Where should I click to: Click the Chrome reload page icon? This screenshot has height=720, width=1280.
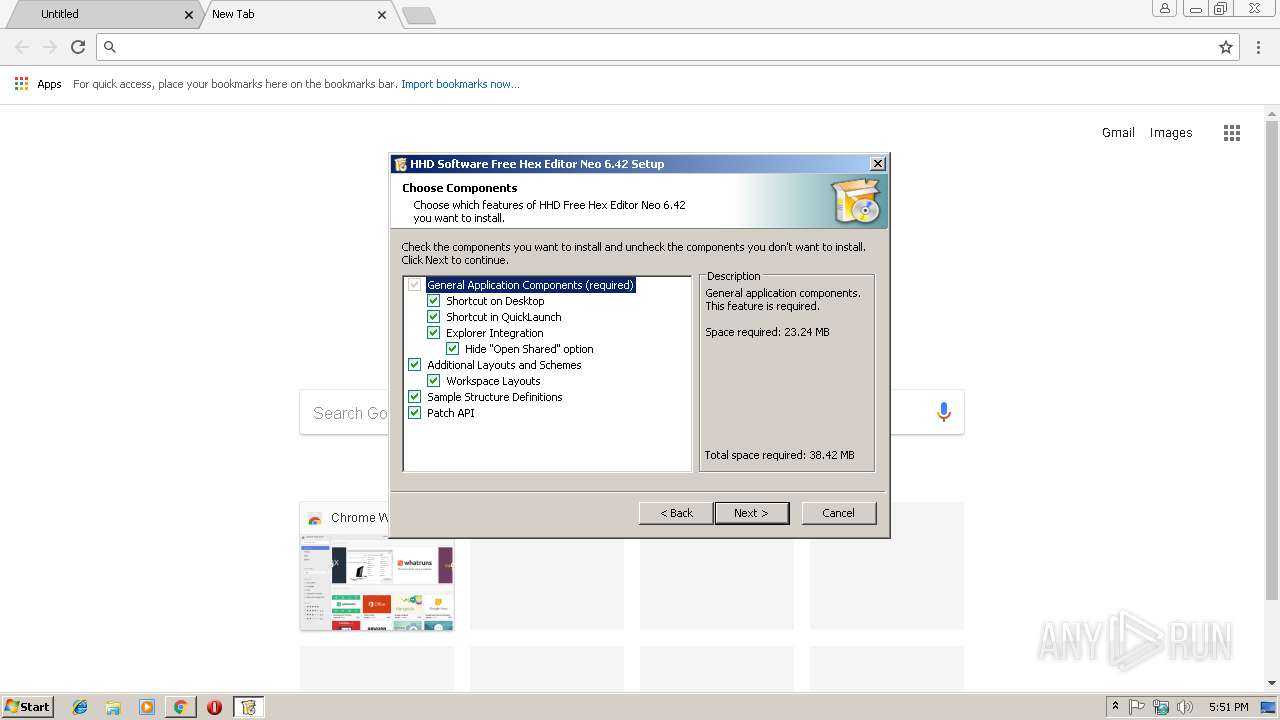click(78, 47)
